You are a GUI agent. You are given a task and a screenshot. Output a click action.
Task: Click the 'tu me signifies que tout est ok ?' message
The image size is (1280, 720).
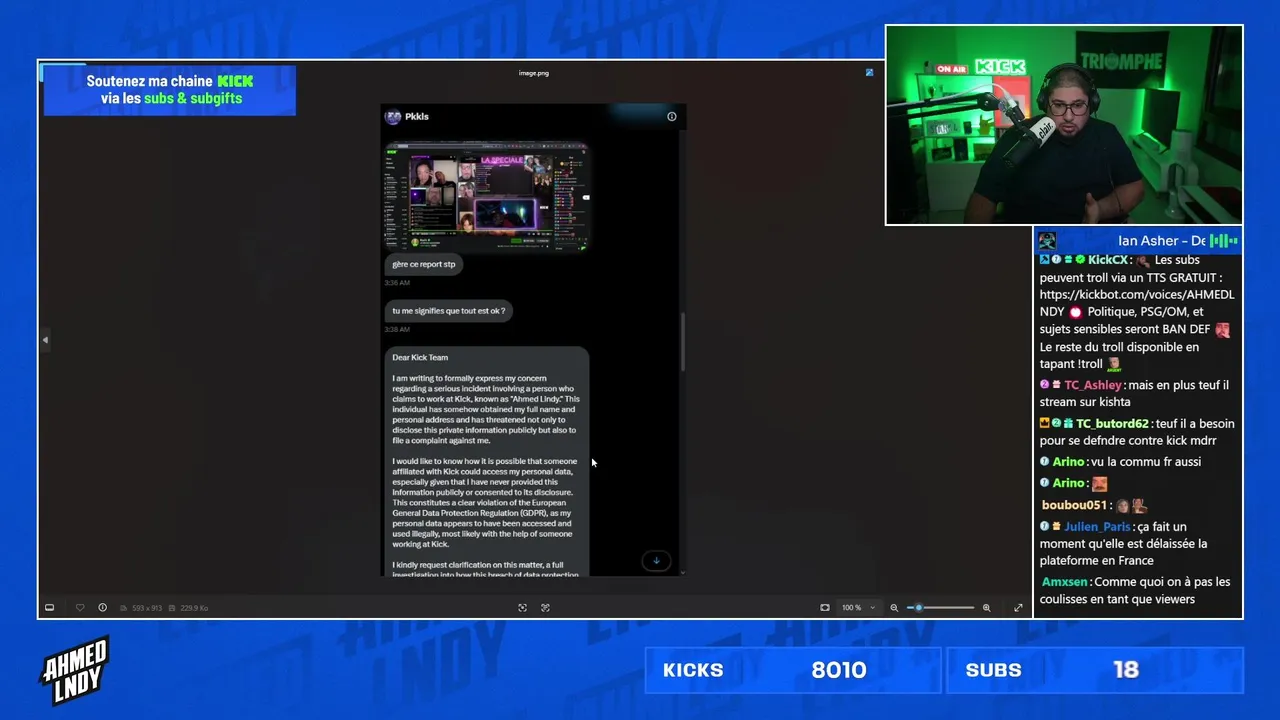[x=448, y=310]
